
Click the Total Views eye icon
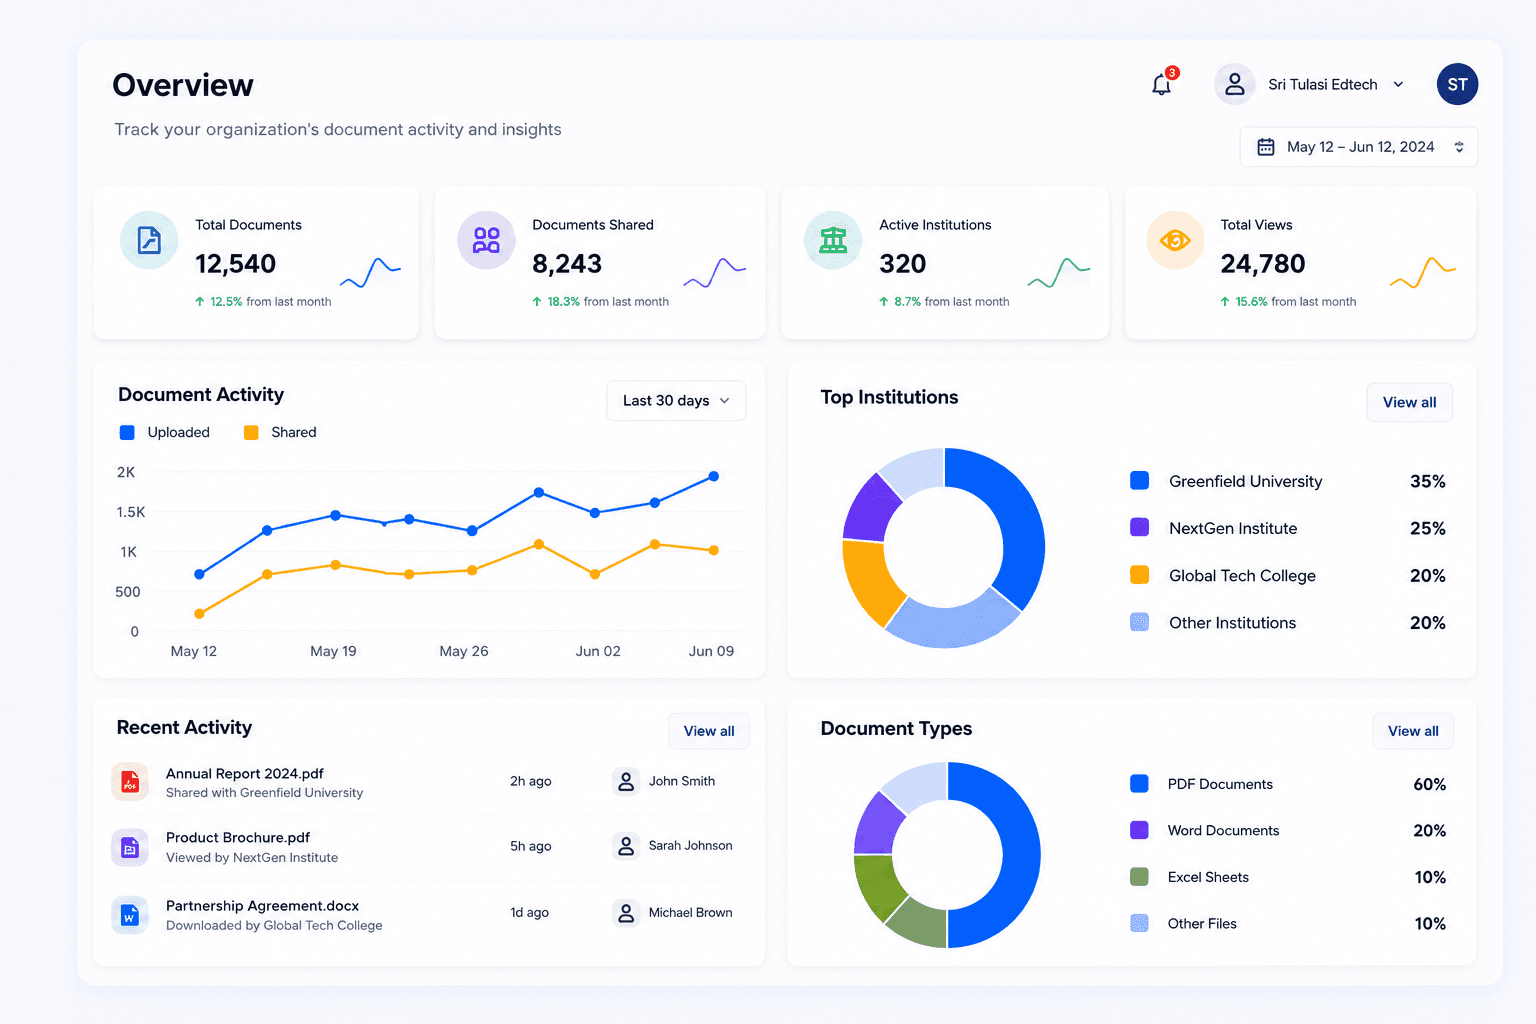coord(1175,240)
